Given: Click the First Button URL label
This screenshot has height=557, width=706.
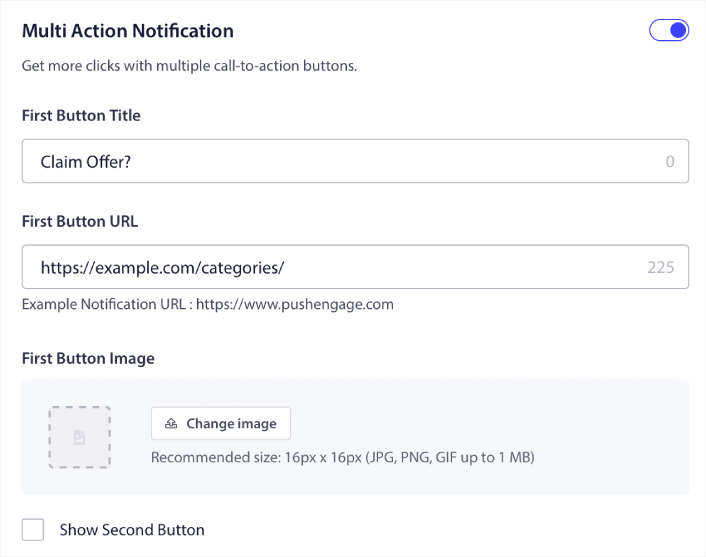Looking at the screenshot, I should 80,221.
